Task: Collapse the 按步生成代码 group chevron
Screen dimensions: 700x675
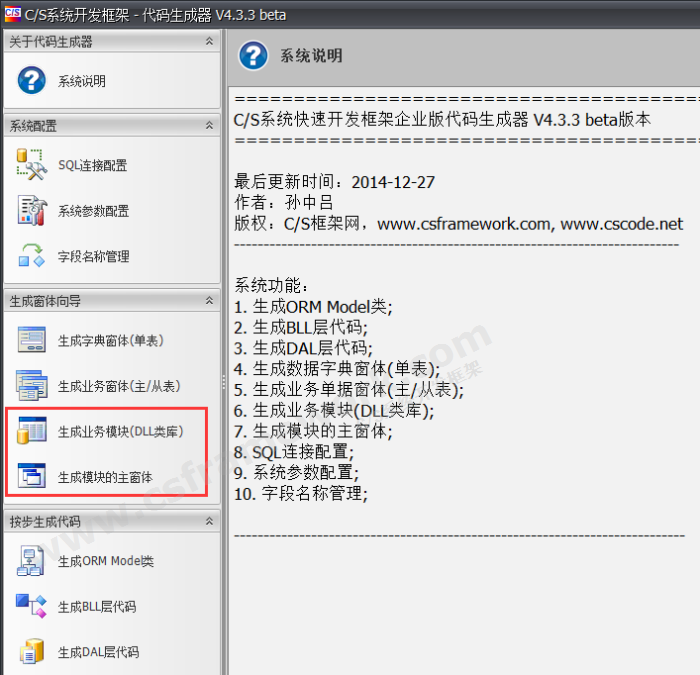Action: (x=209, y=522)
